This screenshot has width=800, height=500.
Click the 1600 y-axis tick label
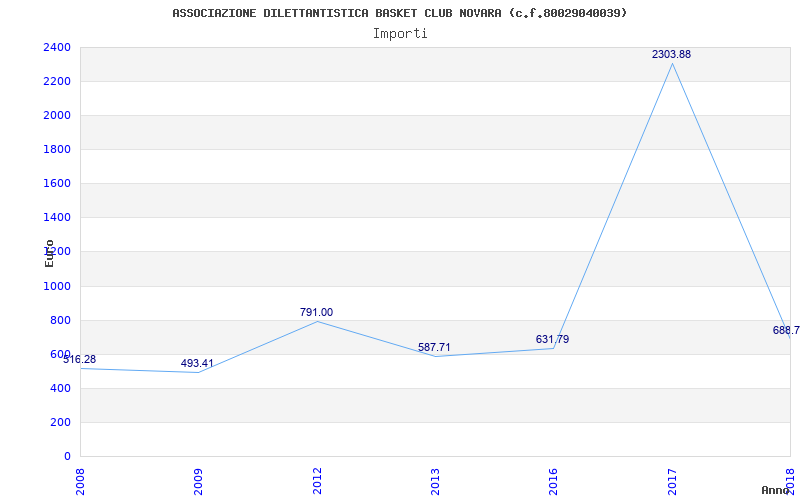57,184
